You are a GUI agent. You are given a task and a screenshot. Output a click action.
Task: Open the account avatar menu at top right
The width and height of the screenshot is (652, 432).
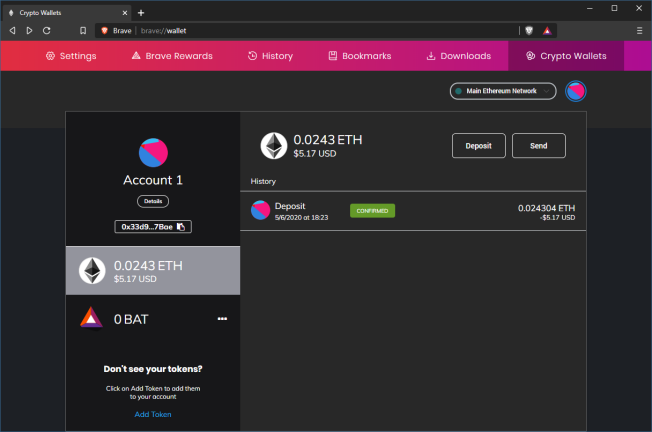point(575,91)
